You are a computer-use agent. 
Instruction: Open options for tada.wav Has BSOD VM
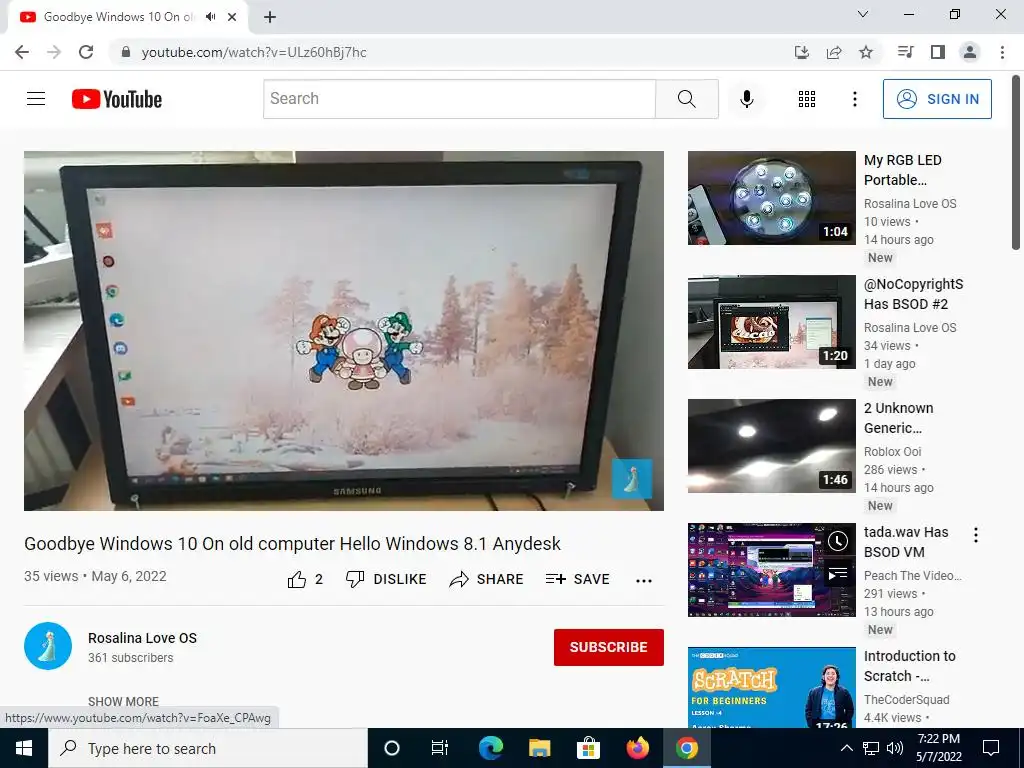pyautogui.click(x=976, y=535)
